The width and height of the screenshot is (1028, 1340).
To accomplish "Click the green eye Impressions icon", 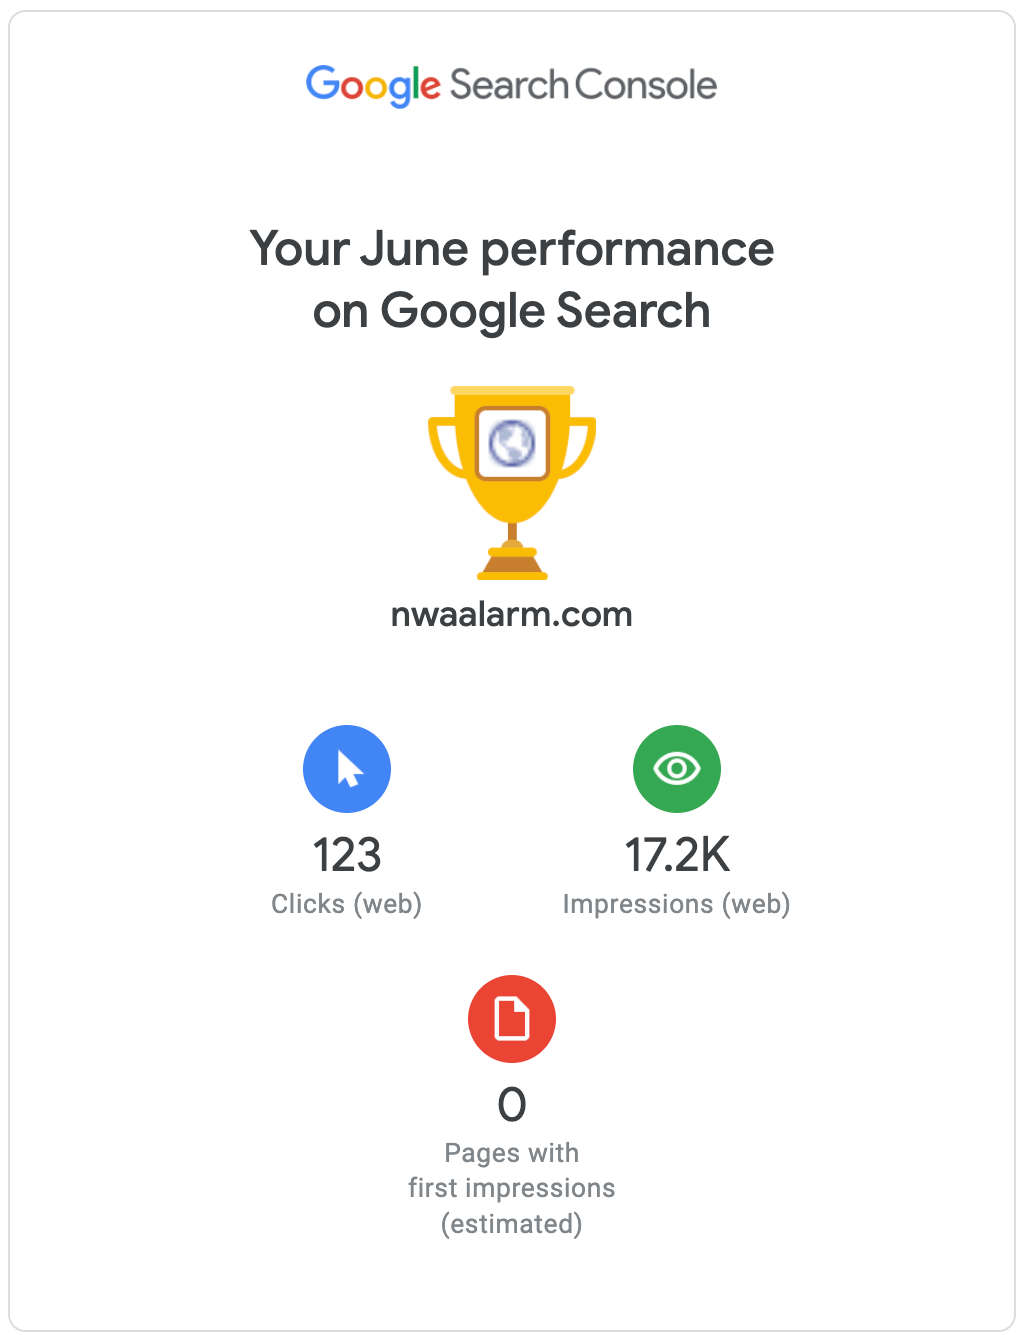I will (677, 769).
